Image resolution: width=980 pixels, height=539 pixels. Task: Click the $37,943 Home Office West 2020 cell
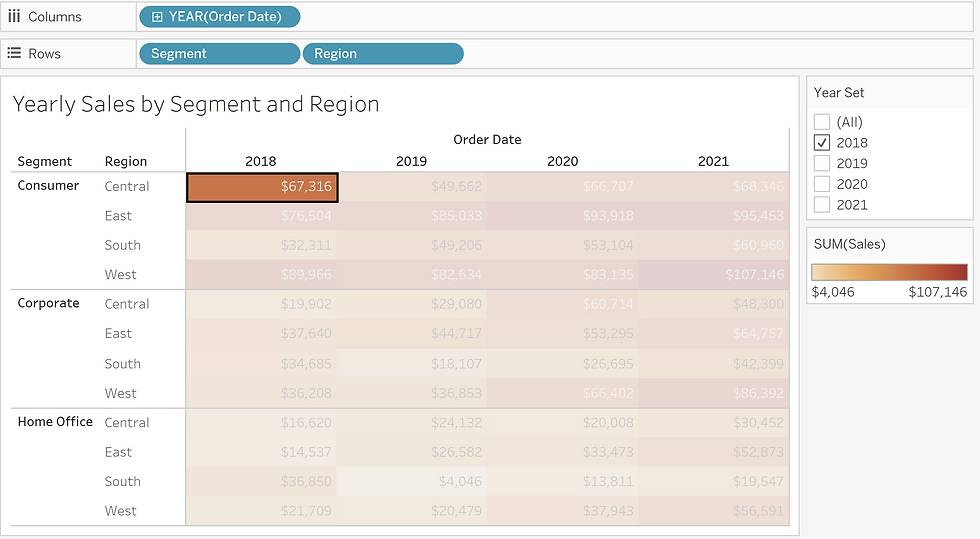pyautogui.click(x=563, y=511)
